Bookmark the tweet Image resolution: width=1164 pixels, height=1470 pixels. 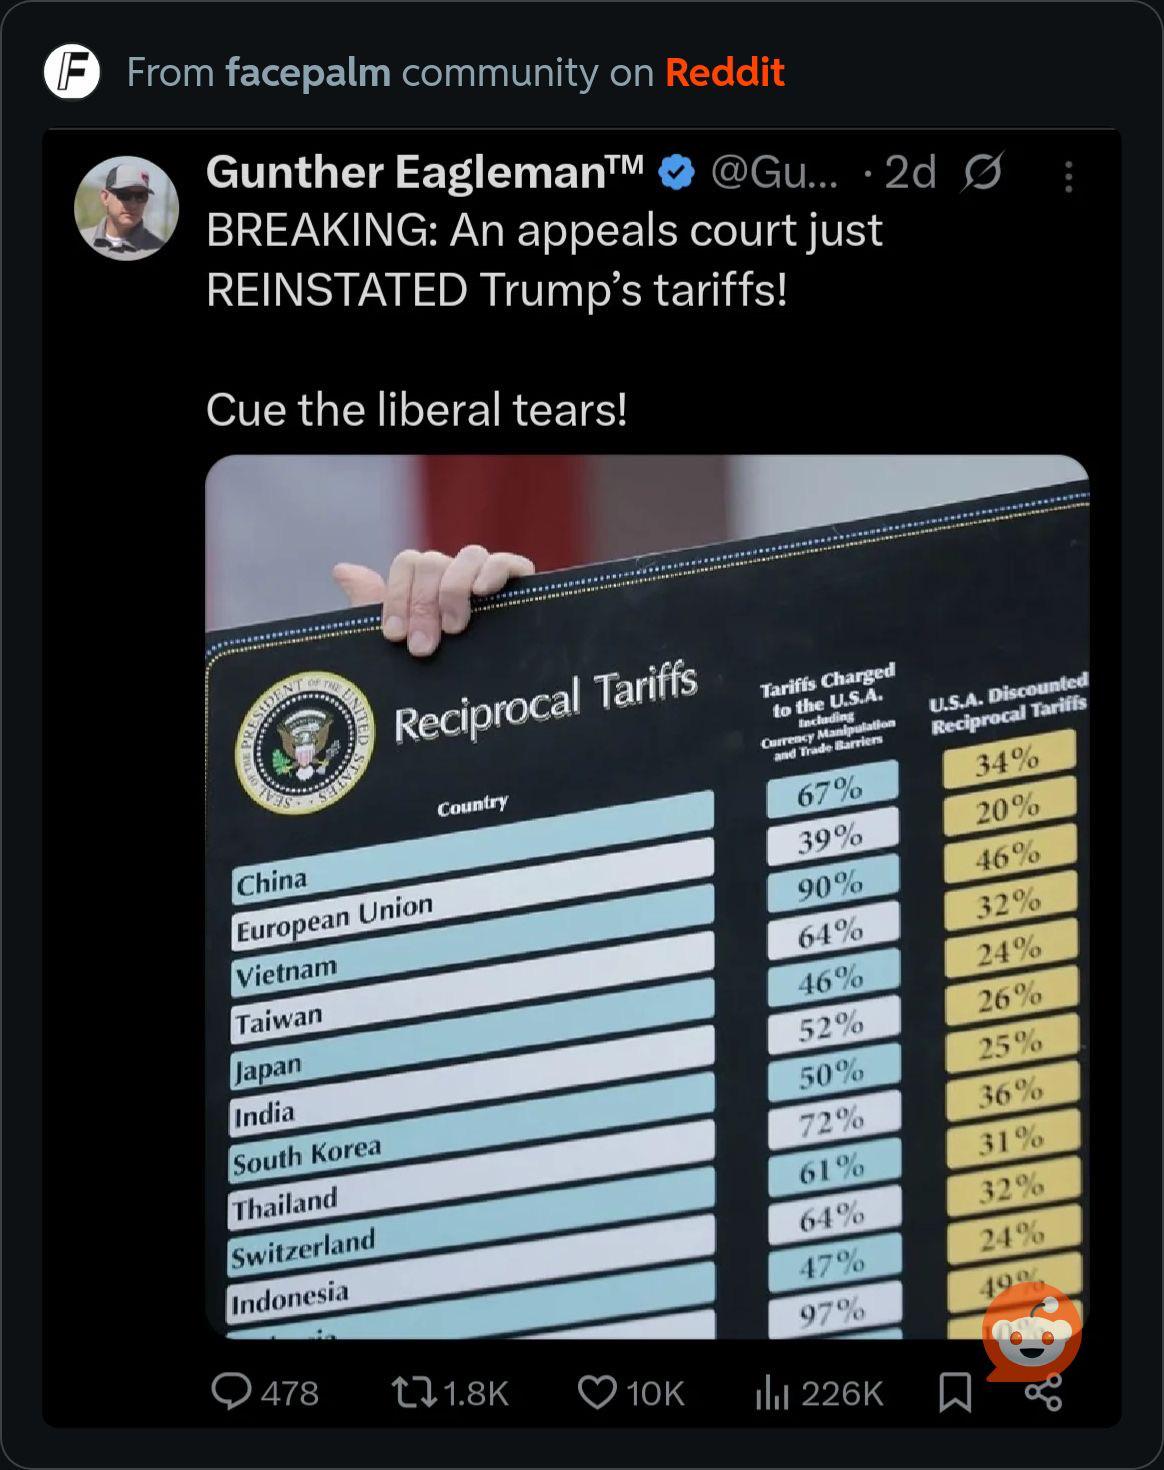[955, 1392]
